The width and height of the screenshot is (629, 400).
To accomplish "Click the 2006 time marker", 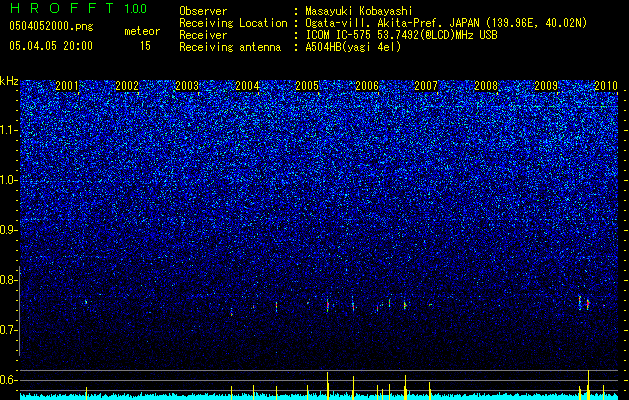I will pyautogui.click(x=367, y=85).
